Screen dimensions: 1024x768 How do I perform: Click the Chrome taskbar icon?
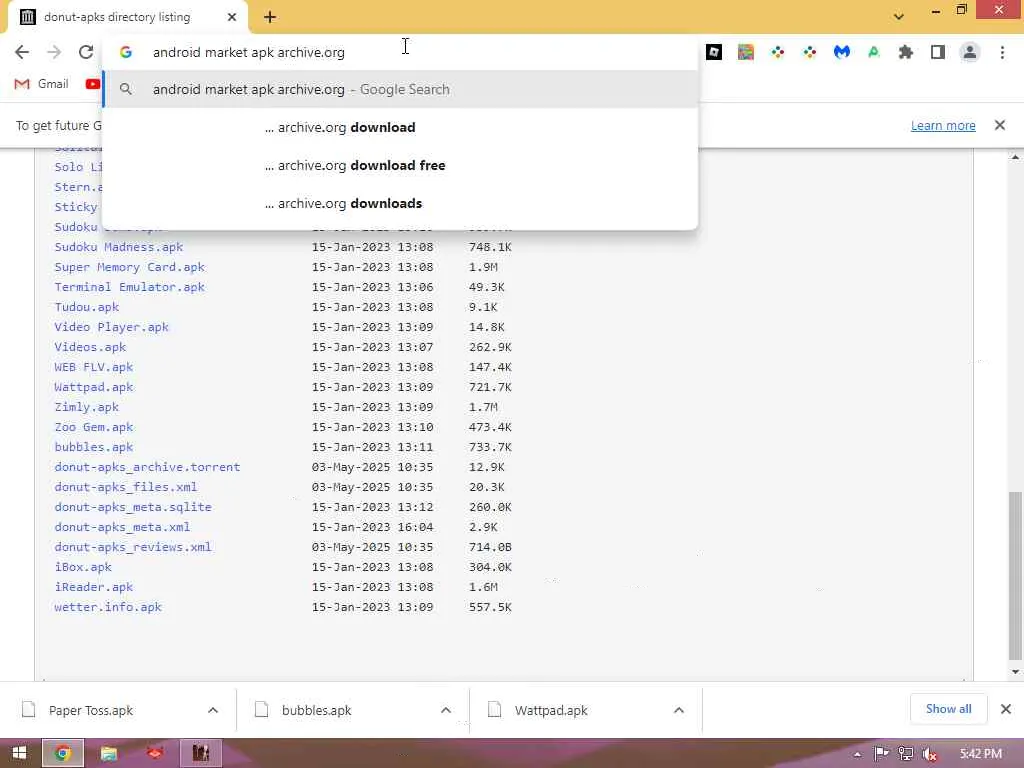tap(63, 753)
